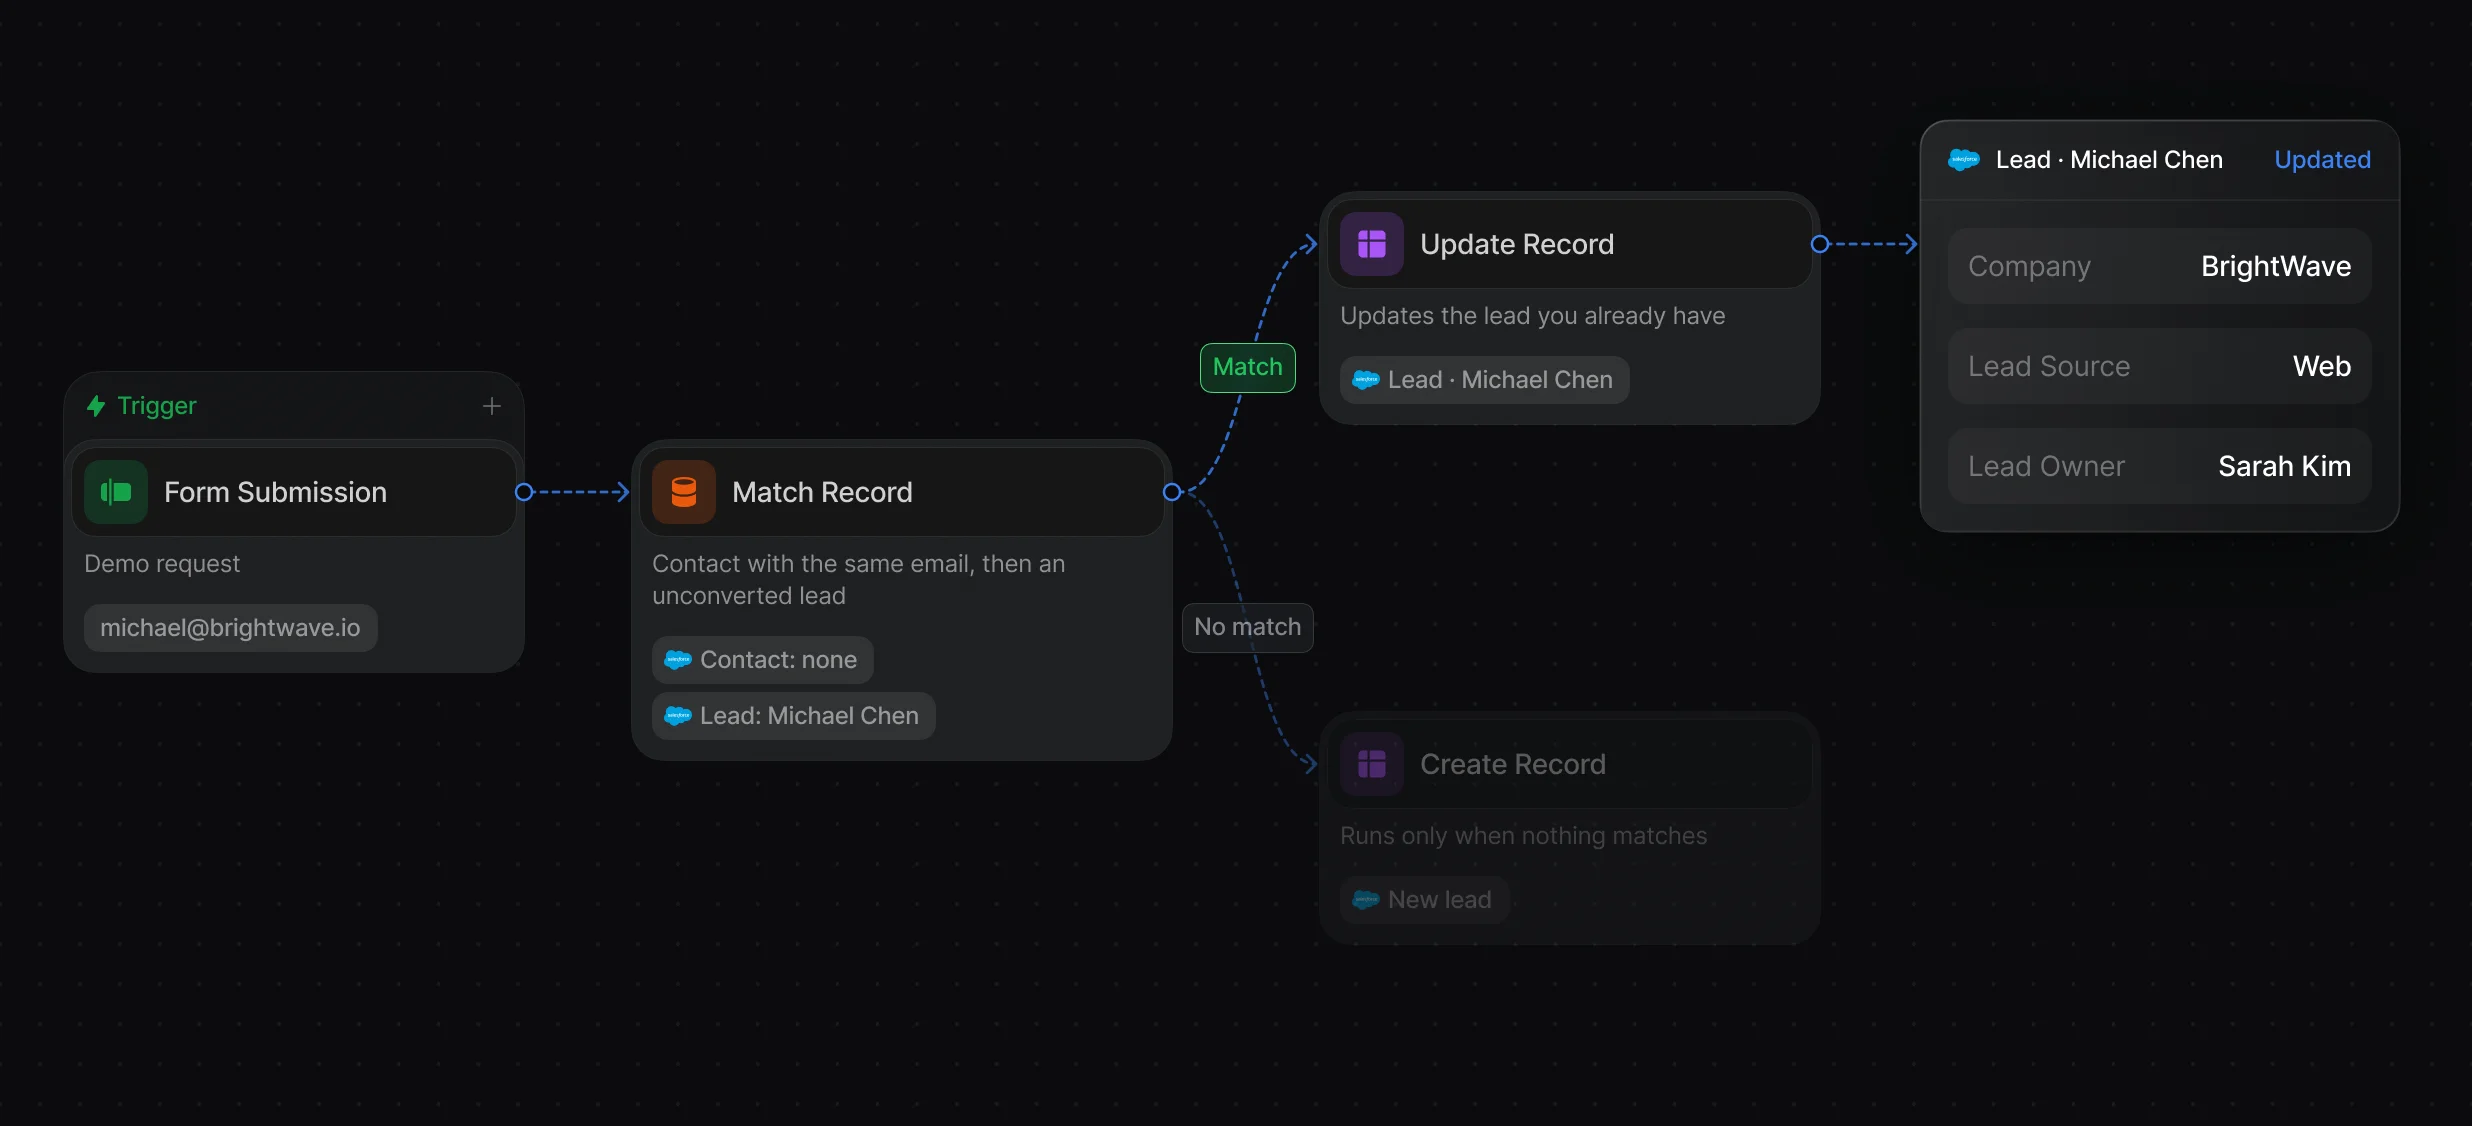Select the No match branch label
Screen dimensions: 2472x1126
point(1248,627)
